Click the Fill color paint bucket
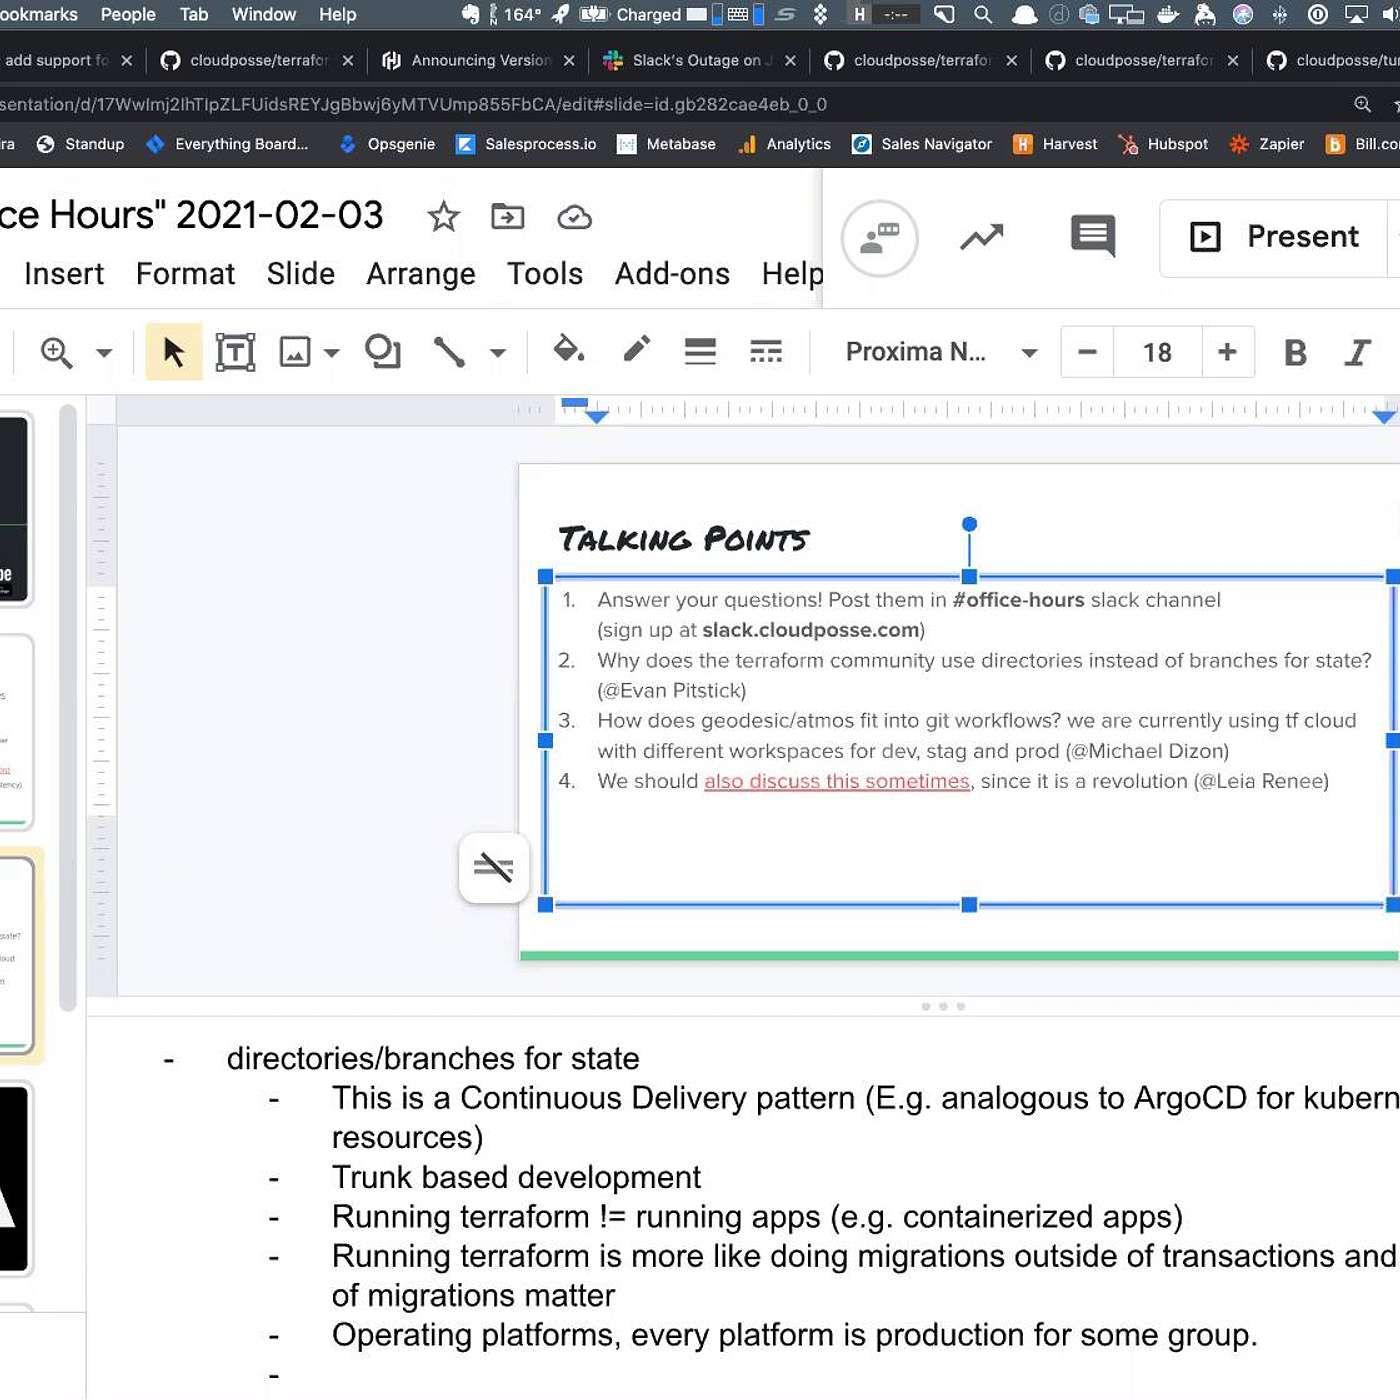The height and width of the screenshot is (1400, 1400). pyautogui.click(x=568, y=351)
